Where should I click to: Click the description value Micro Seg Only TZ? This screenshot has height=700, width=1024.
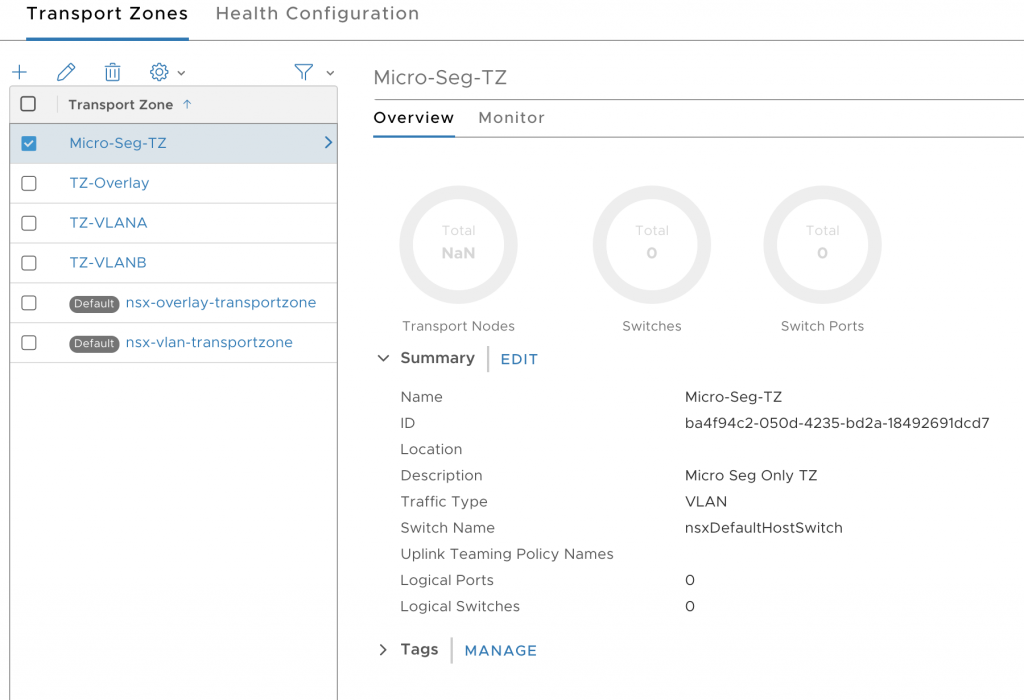(x=751, y=475)
